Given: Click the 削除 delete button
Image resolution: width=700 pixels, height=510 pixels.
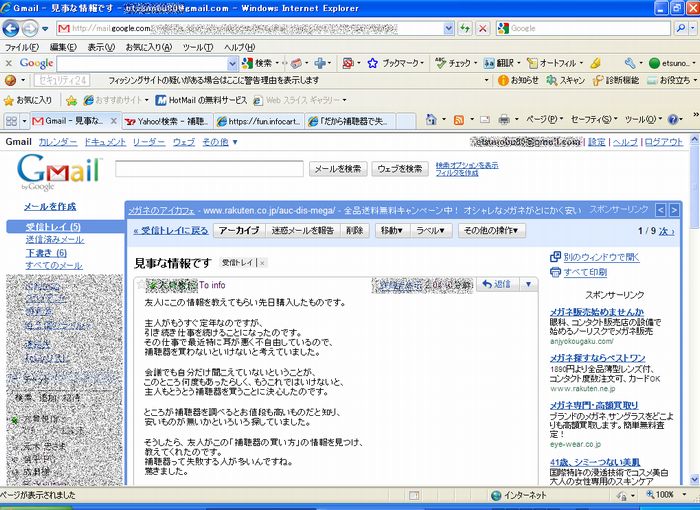Looking at the screenshot, I should (354, 230).
